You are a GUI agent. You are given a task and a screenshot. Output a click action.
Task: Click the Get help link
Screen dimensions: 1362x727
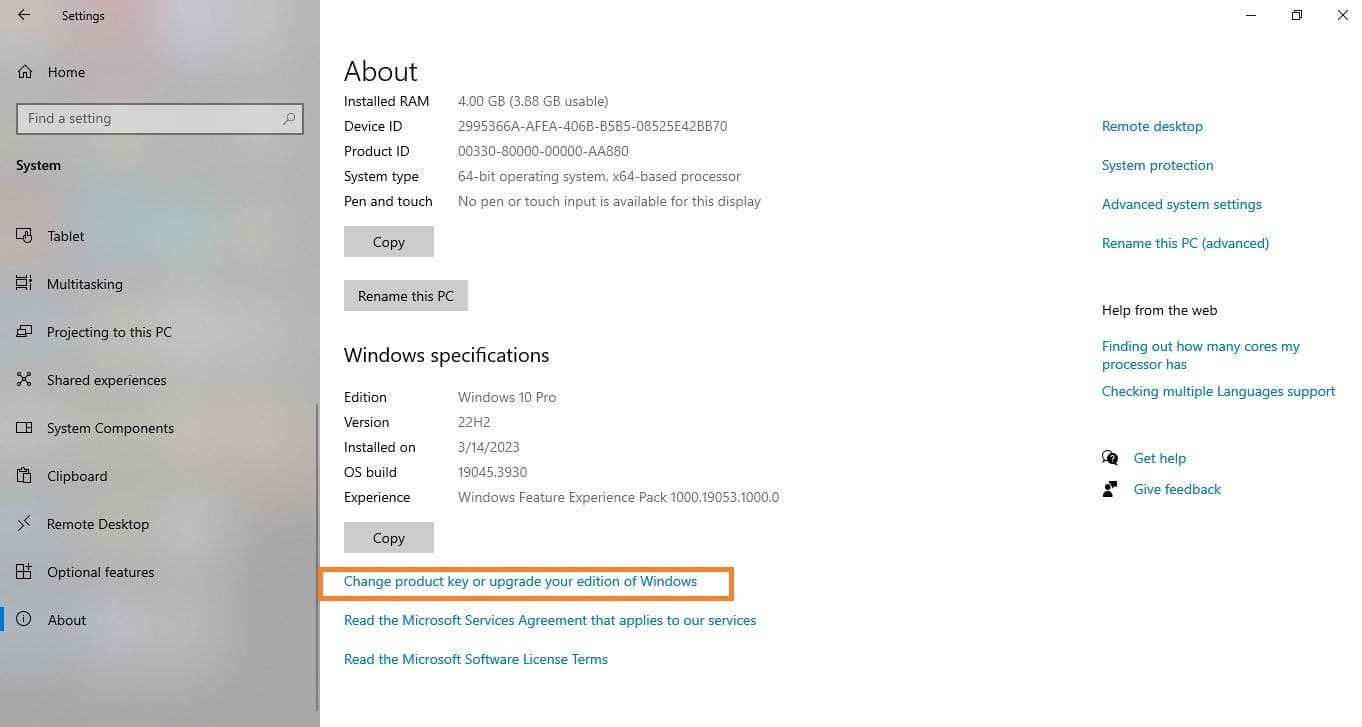click(1159, 458)
